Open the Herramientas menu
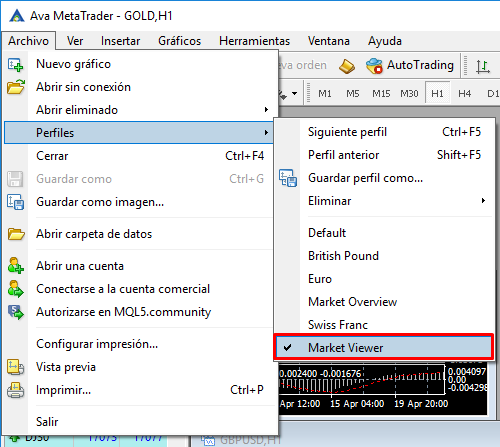Image resolution: width=500 pixels, height=447 pixels. [x=254, y=41]
